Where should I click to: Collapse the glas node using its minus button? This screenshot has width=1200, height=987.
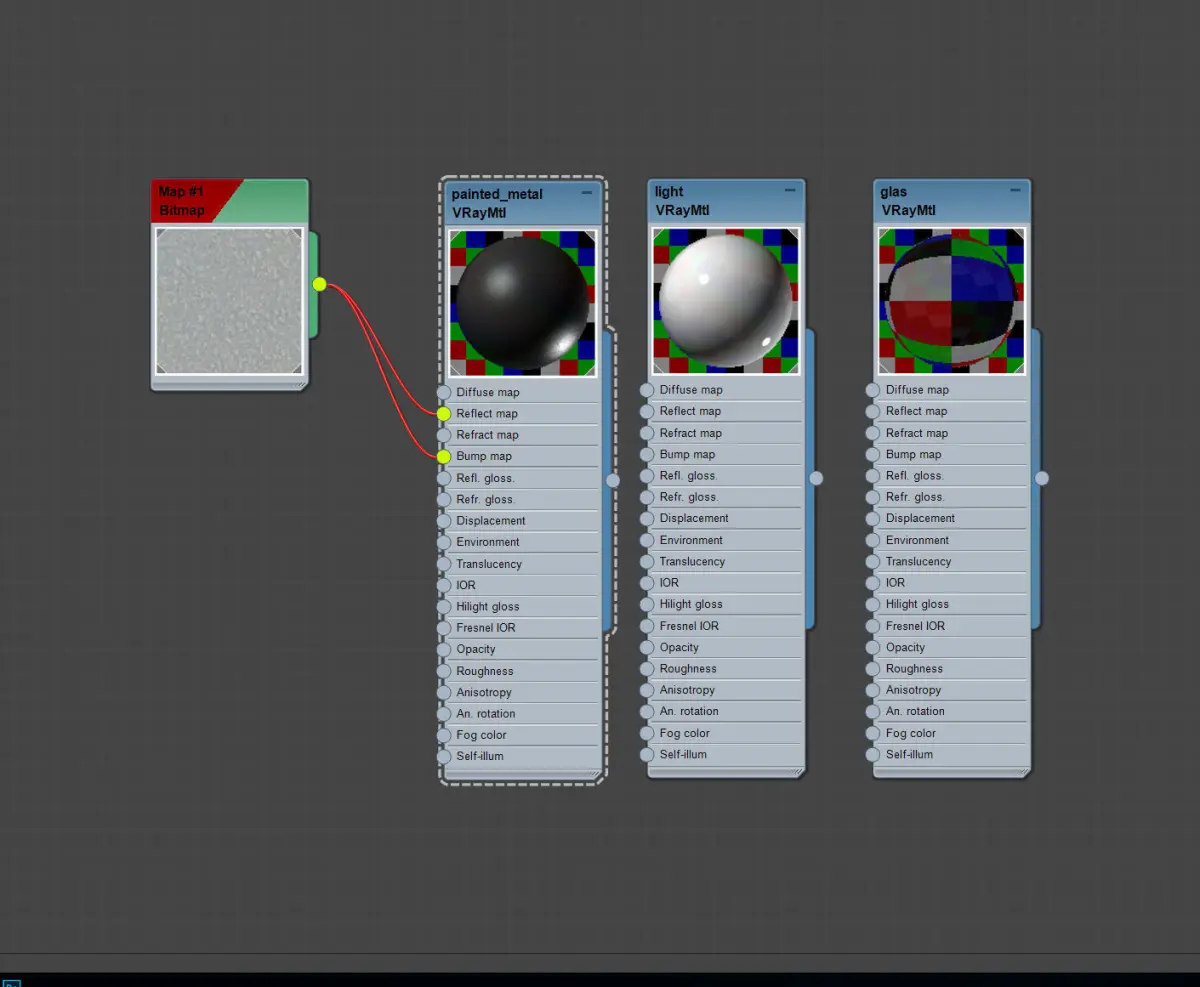pos(1016,190)
